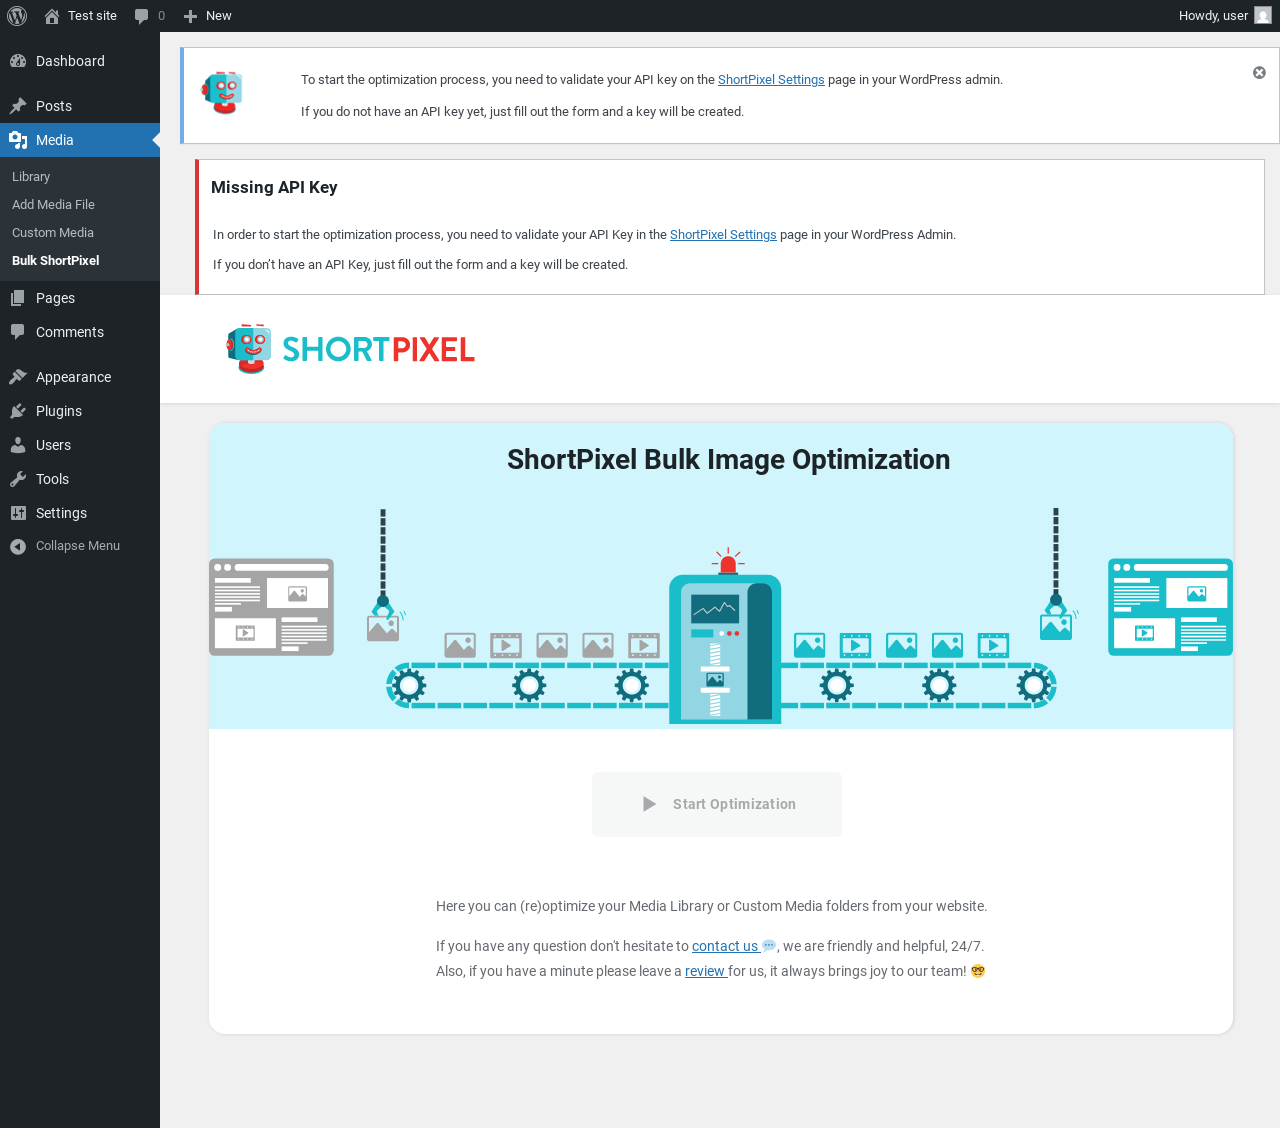Click the Media camera icon
The height and width of the screenshot is (1128, 1280).
pos(18,140)
